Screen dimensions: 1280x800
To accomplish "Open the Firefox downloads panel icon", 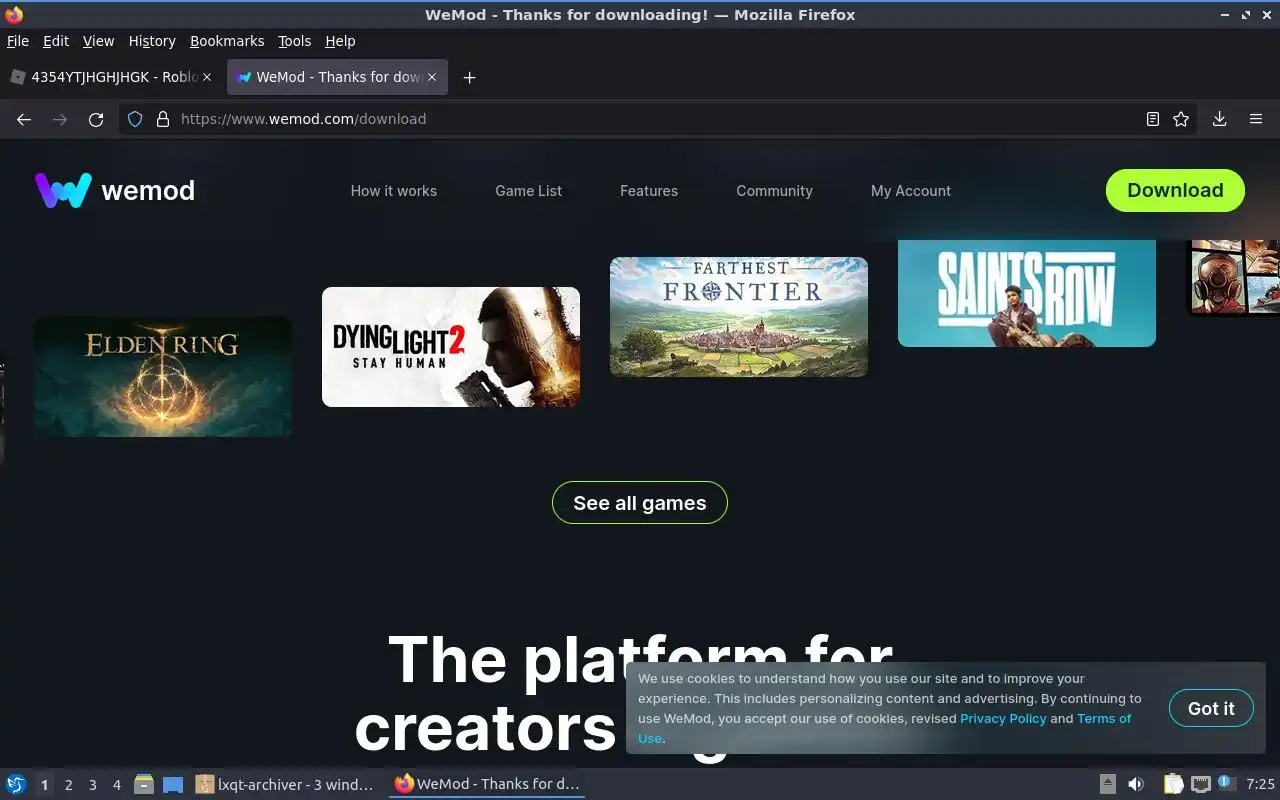I will click(x=1220, y=119).
